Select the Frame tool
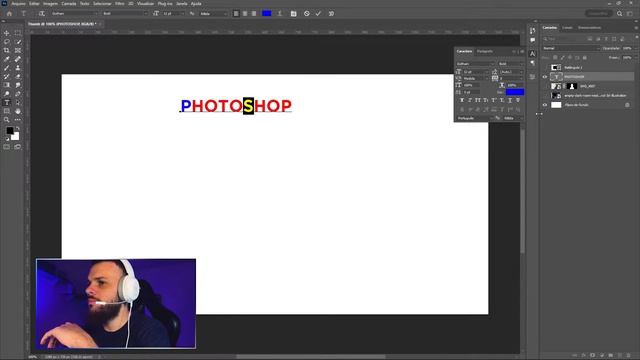This screenshot has width=640, height=360. [18, 51]
